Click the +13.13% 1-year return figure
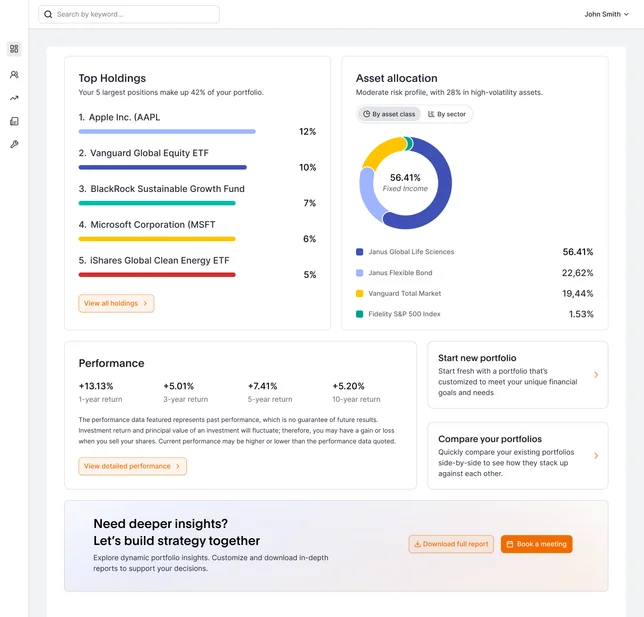 click(96, 386)
